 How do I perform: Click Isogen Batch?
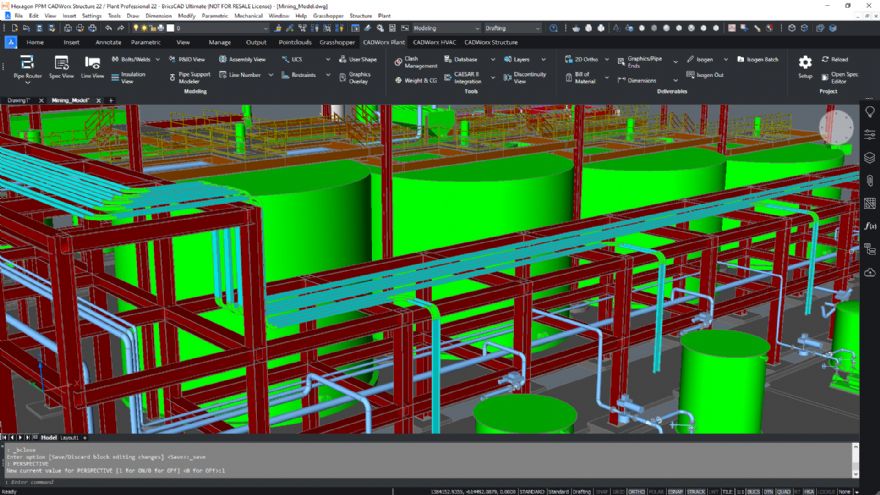tap(758, 59)
